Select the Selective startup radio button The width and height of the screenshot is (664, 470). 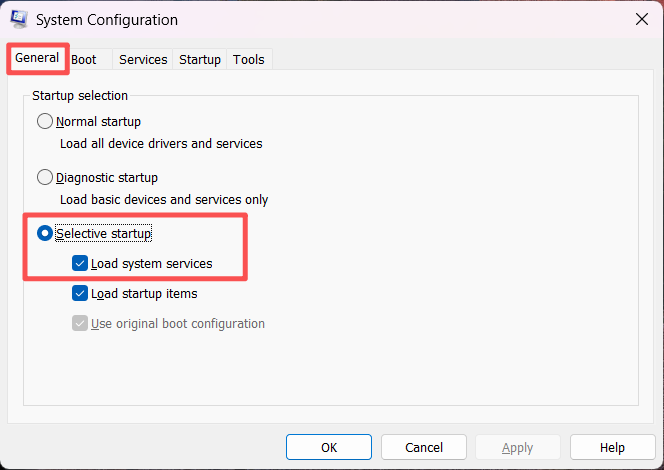tap(44, 233)
